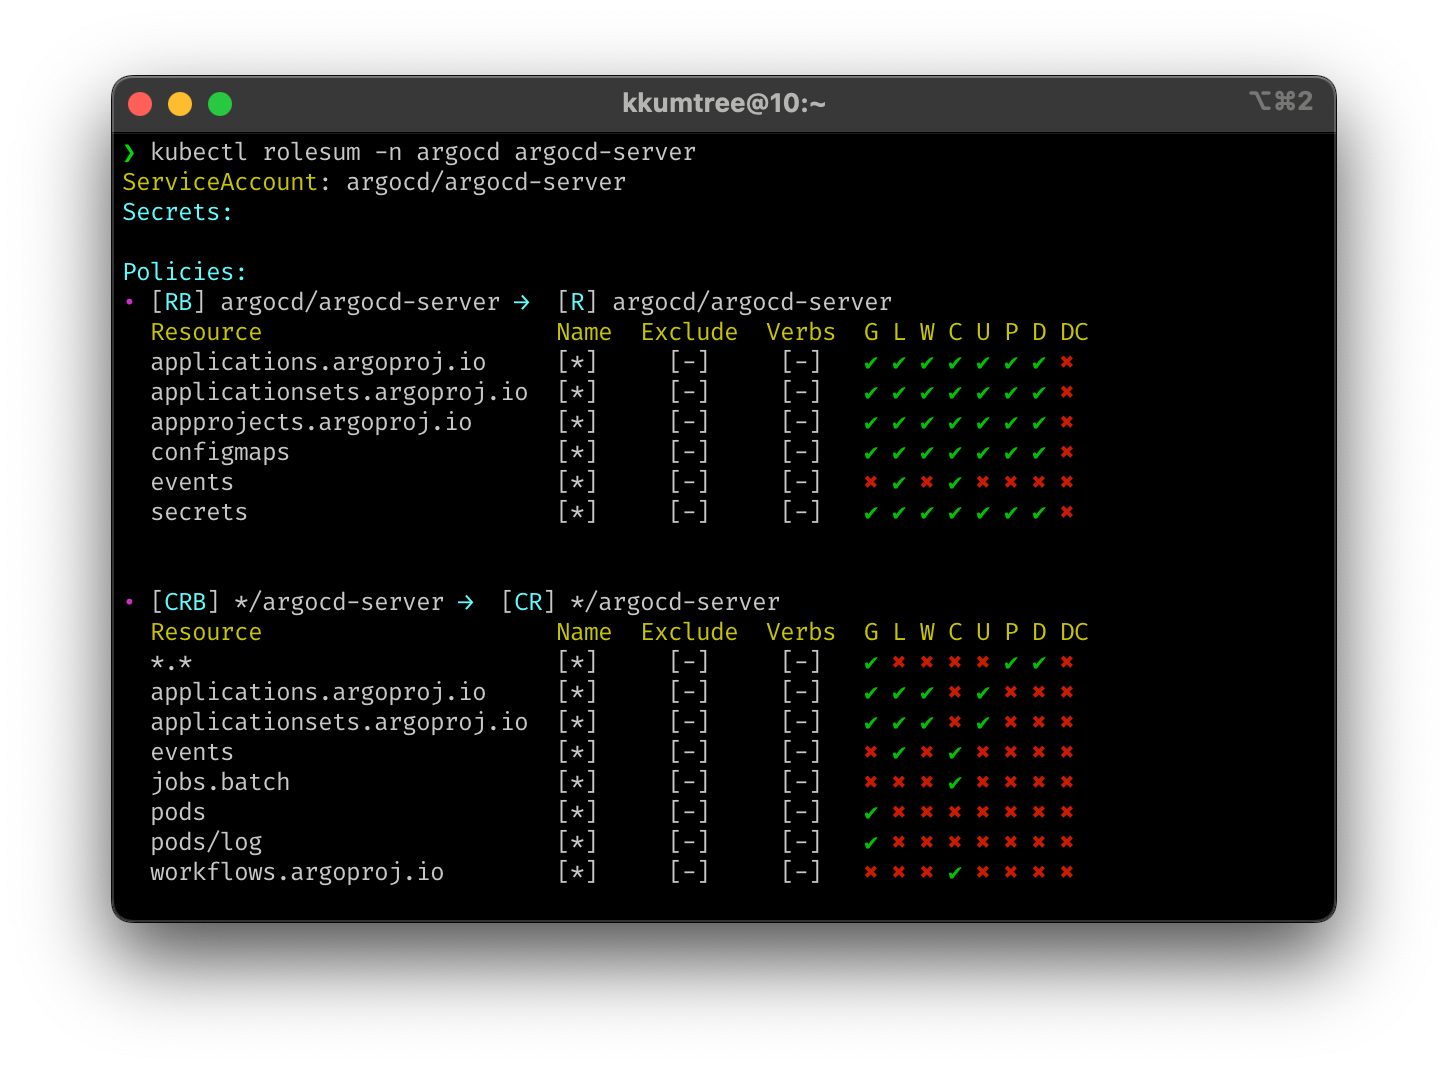The height and width of the screenshot is (1070, 1448).
Task: Click the '[R]' role tag
Action: (x=577, y=302)
